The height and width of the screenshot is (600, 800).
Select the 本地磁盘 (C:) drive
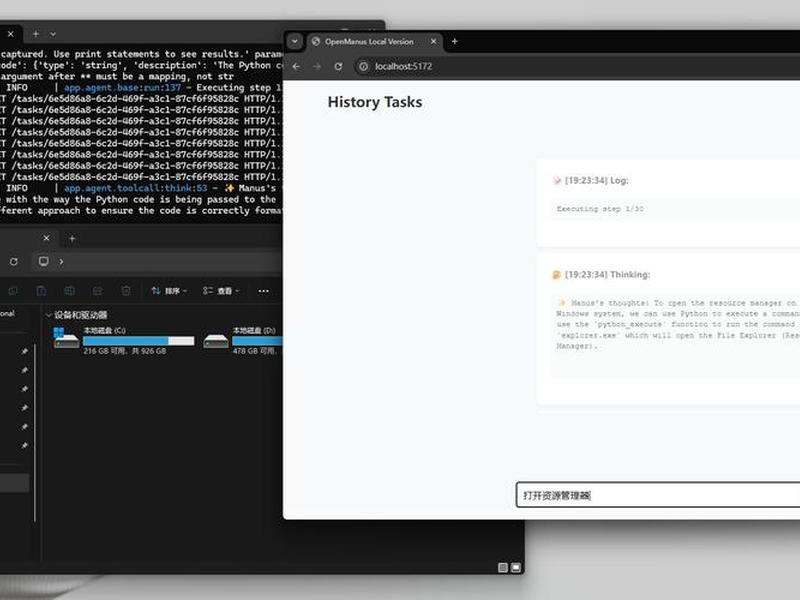click(x=124, y=340)
